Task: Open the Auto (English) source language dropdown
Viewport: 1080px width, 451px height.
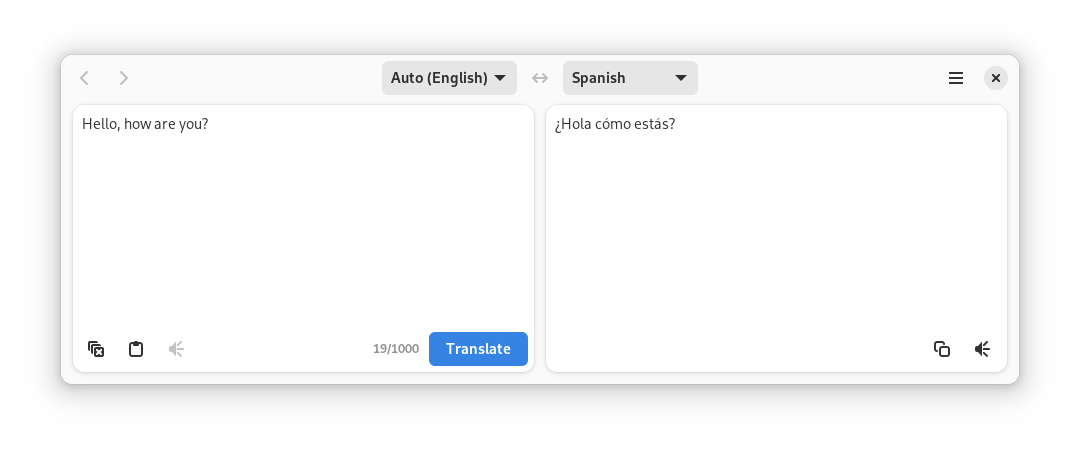Action: pyautogui.click(x=448, y=78)
